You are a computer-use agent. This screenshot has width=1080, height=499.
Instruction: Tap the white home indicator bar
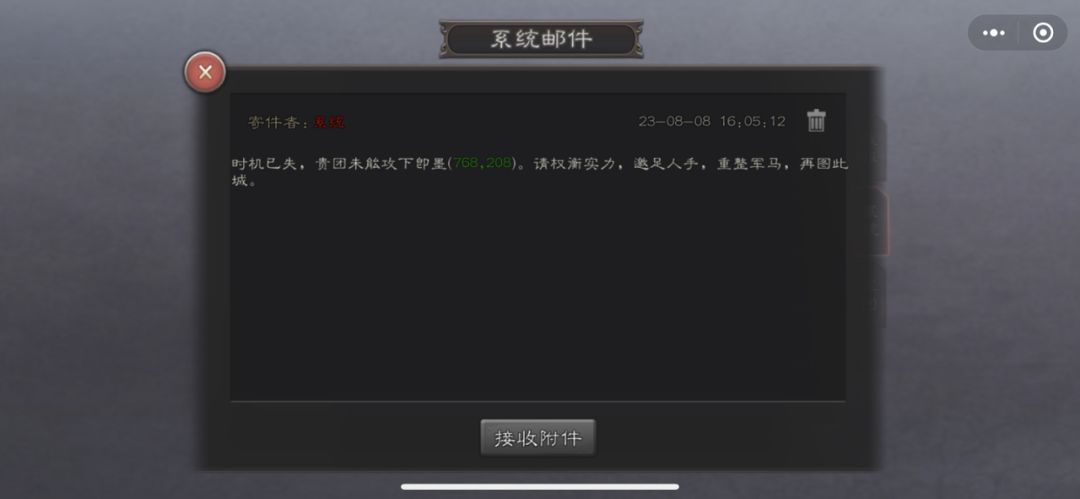pos(540,487)
